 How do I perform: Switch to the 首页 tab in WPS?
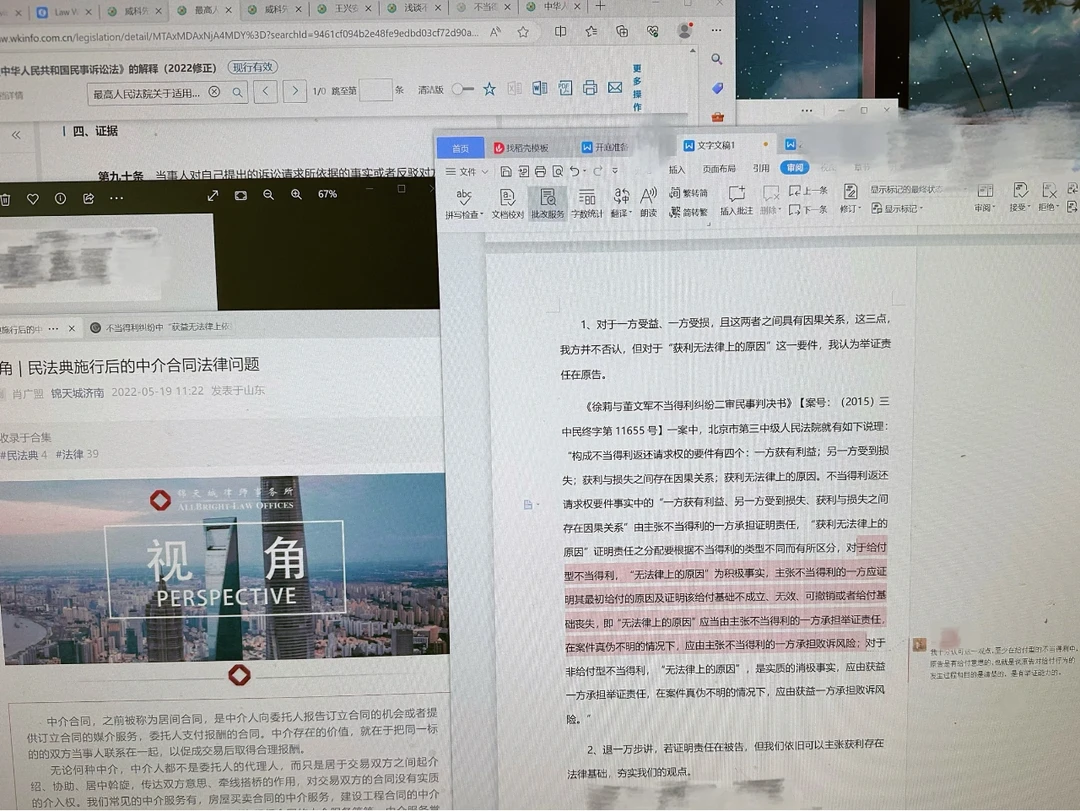461,148
